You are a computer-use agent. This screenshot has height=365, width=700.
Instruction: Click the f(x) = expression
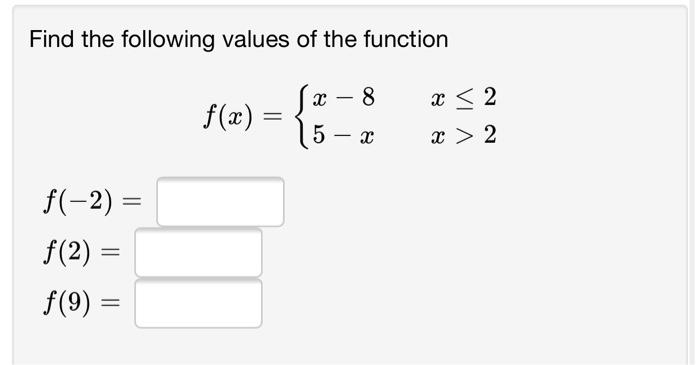pyautogui.click(x=243, y=117)
